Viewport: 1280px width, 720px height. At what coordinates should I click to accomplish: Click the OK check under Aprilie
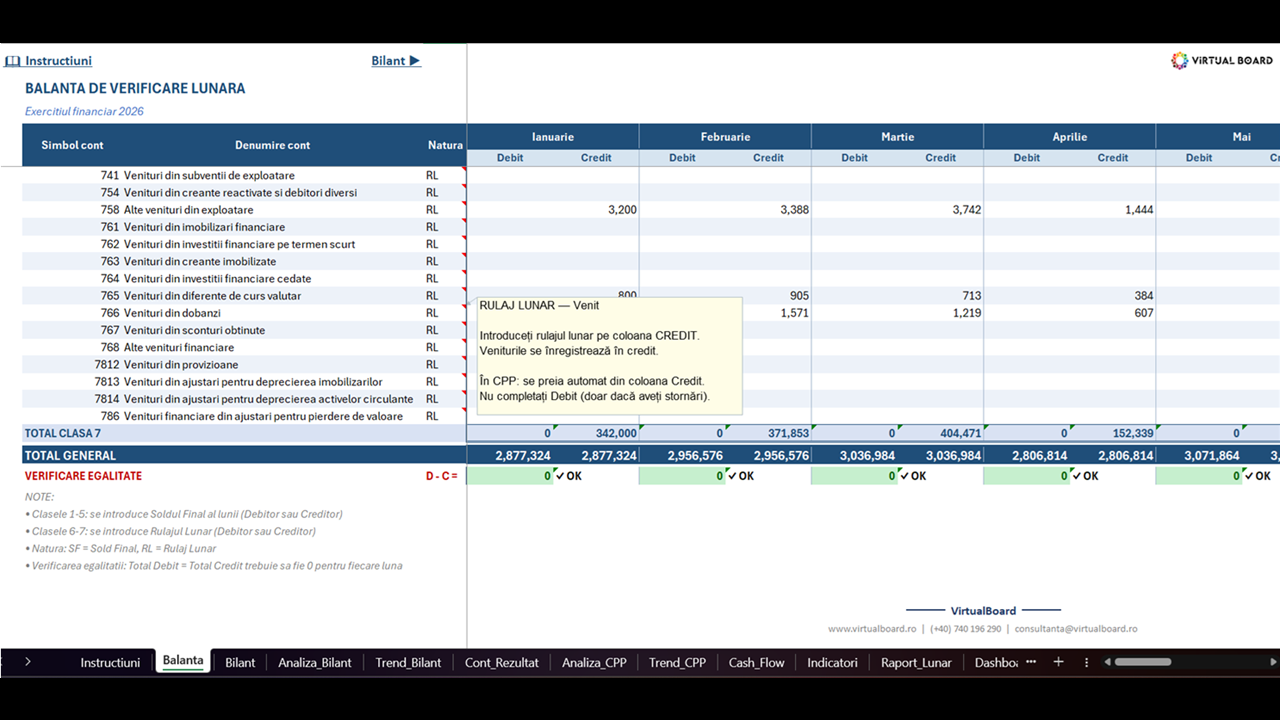(x=1085, y=476)
